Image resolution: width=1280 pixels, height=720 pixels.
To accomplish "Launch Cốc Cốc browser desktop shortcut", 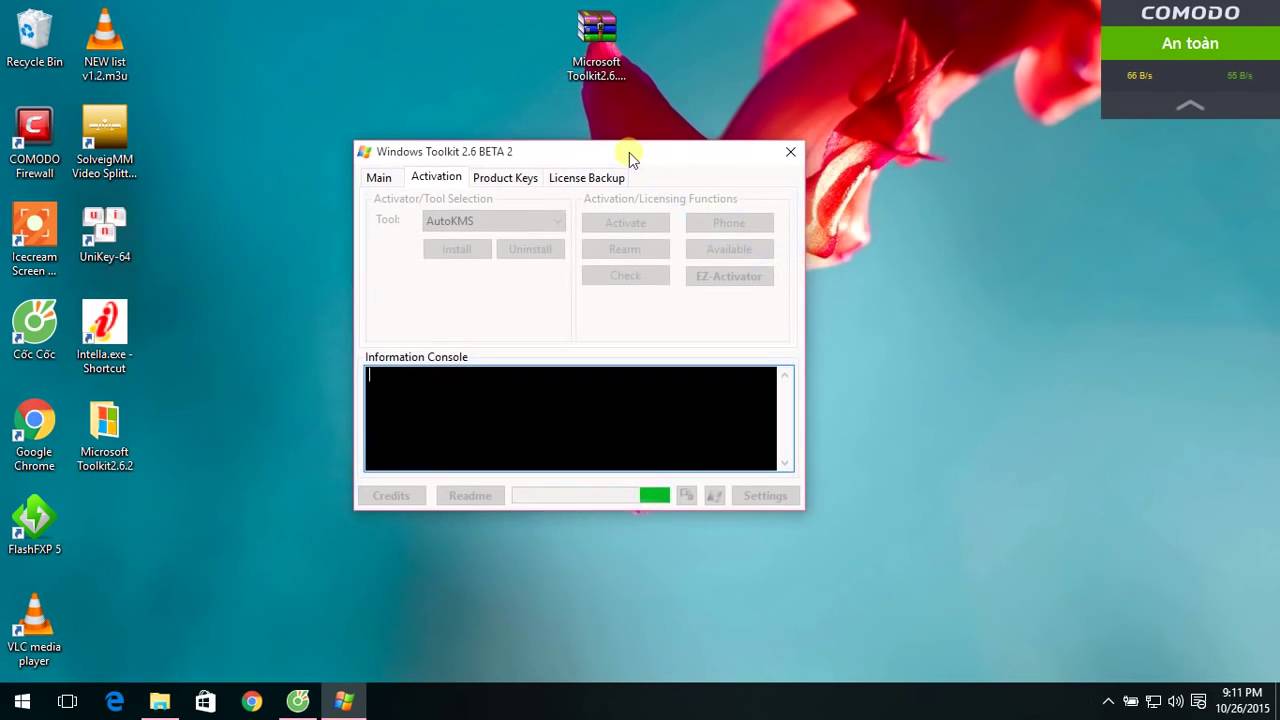I will coord(34,331).
